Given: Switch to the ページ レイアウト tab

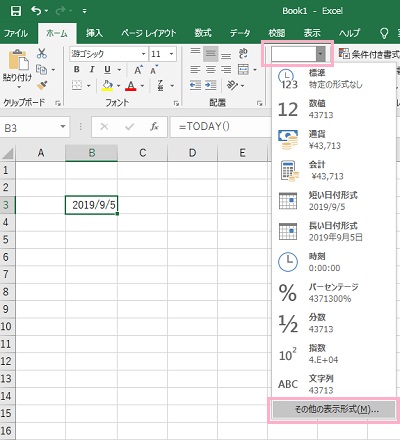Looking at the screenshot, I should (x=148, y=33).
